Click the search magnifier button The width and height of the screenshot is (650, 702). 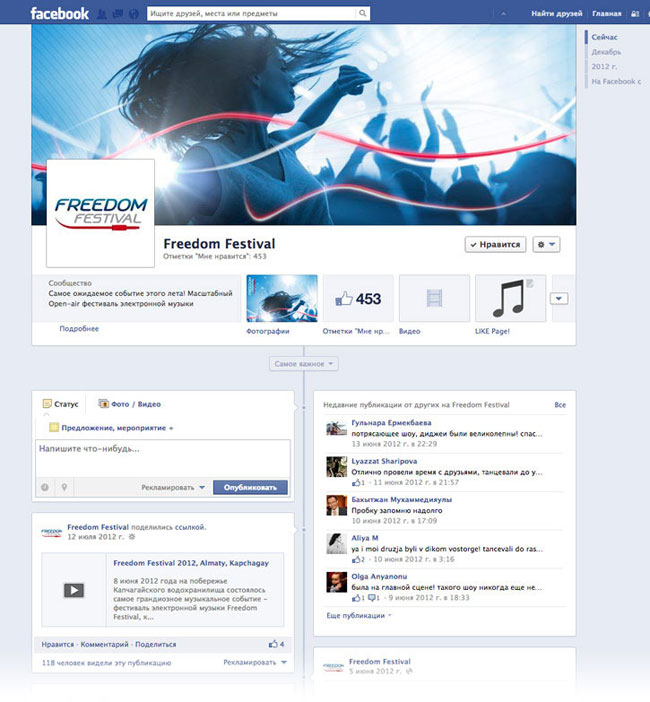pos(363,13)
